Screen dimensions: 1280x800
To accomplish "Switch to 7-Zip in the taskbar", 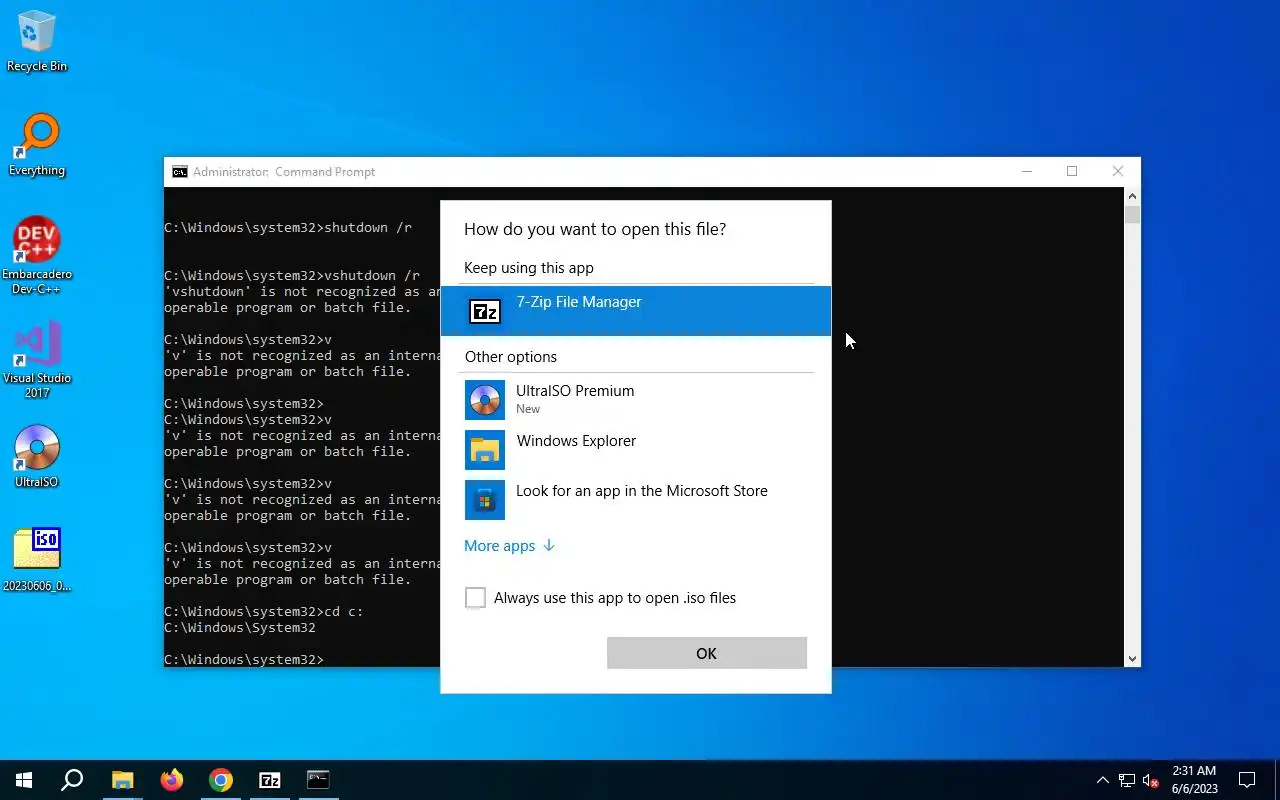I will (x=270, y=780).
